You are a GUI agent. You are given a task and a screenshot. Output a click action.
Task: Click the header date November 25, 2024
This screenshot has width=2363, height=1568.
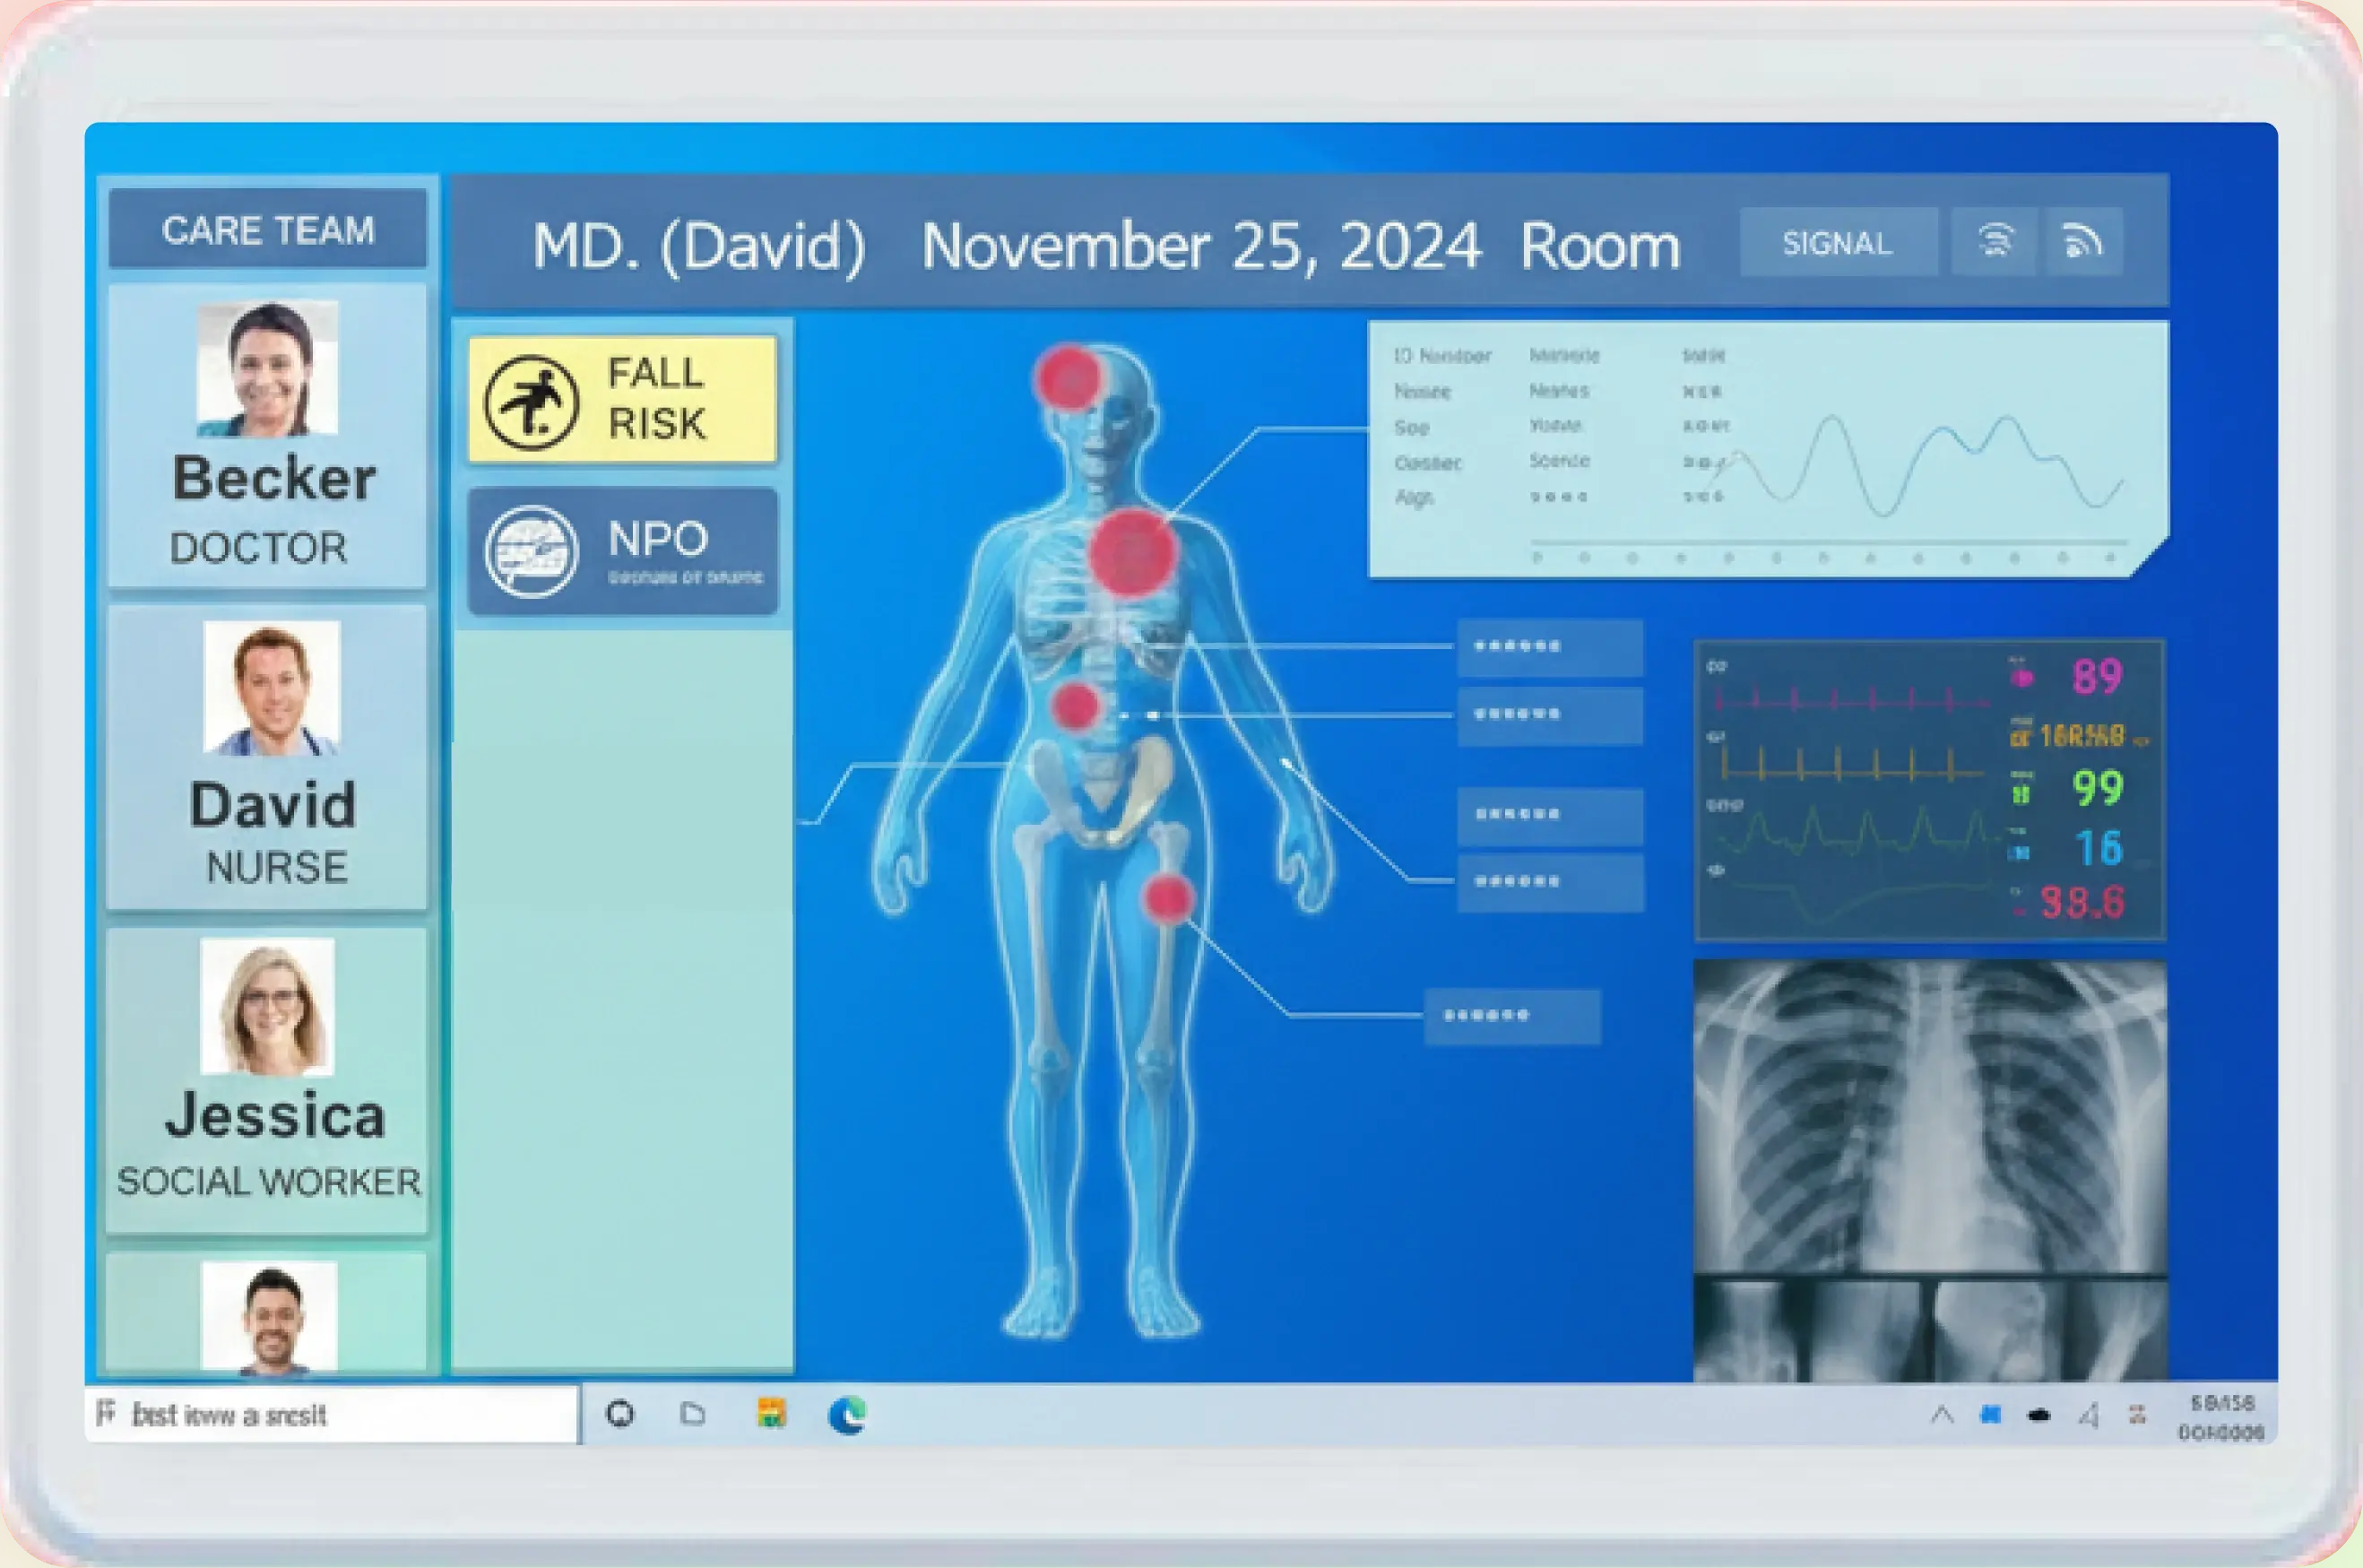click(1201, 246)
